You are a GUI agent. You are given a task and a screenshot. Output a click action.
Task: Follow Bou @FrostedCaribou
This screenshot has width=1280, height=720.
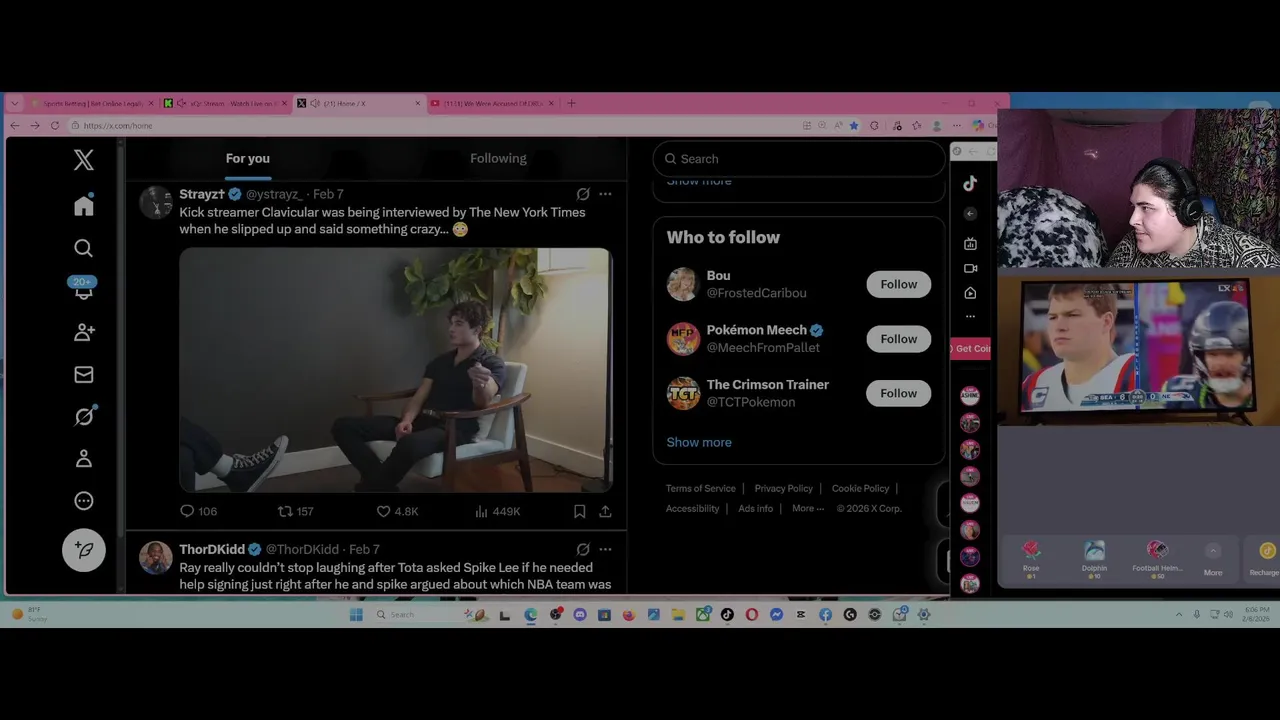pos(898,284)
